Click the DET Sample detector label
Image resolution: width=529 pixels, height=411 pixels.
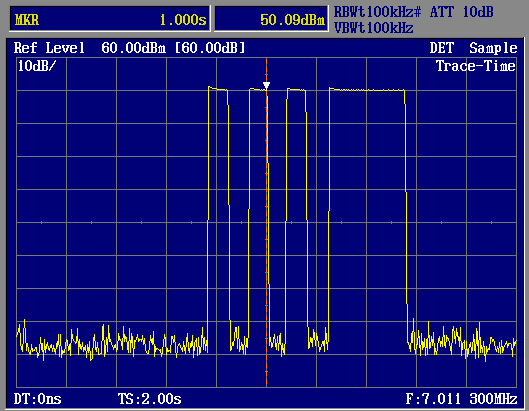point(473,48)
